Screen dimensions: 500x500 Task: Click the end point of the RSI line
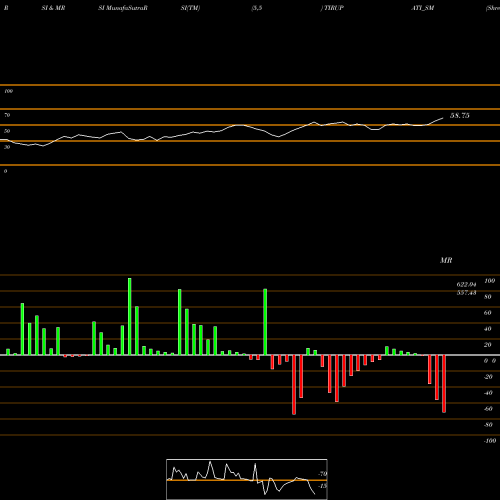[x=443, y=118]
